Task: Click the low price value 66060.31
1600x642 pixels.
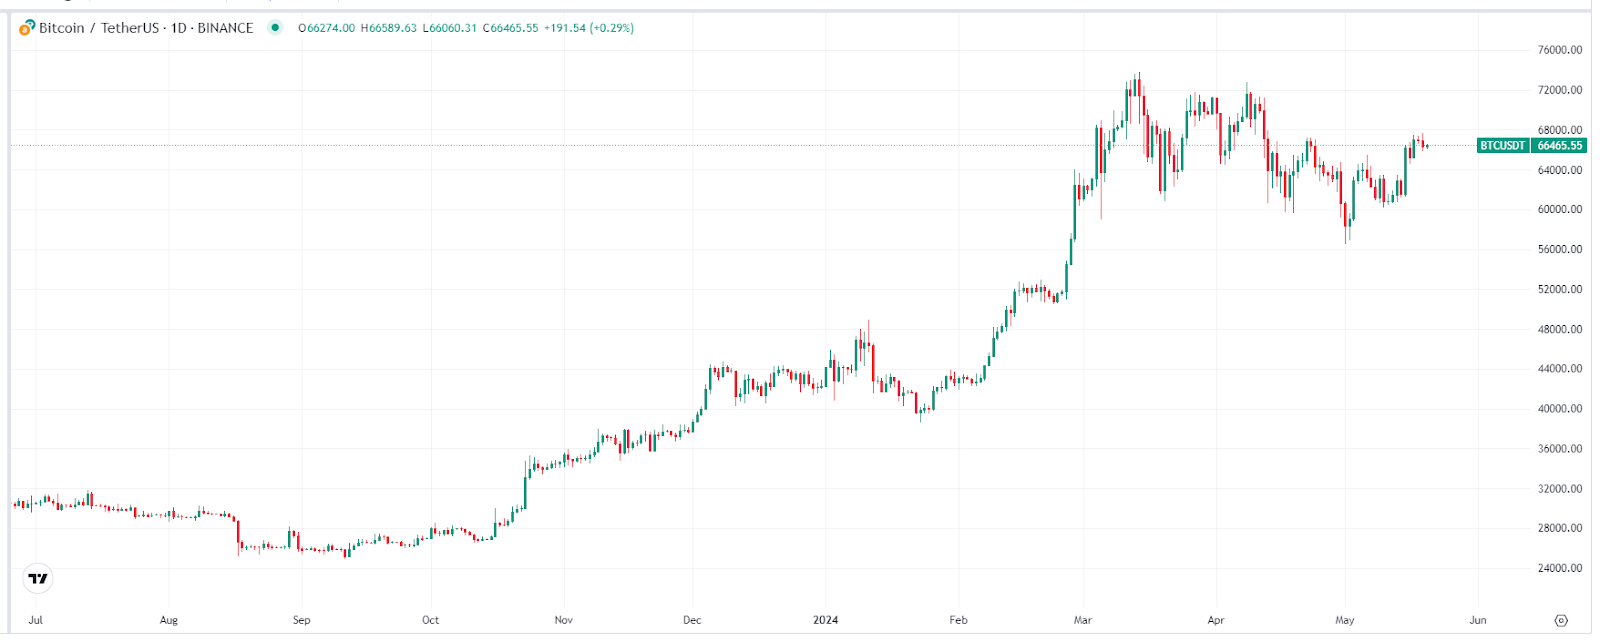Action: [450, 28]
